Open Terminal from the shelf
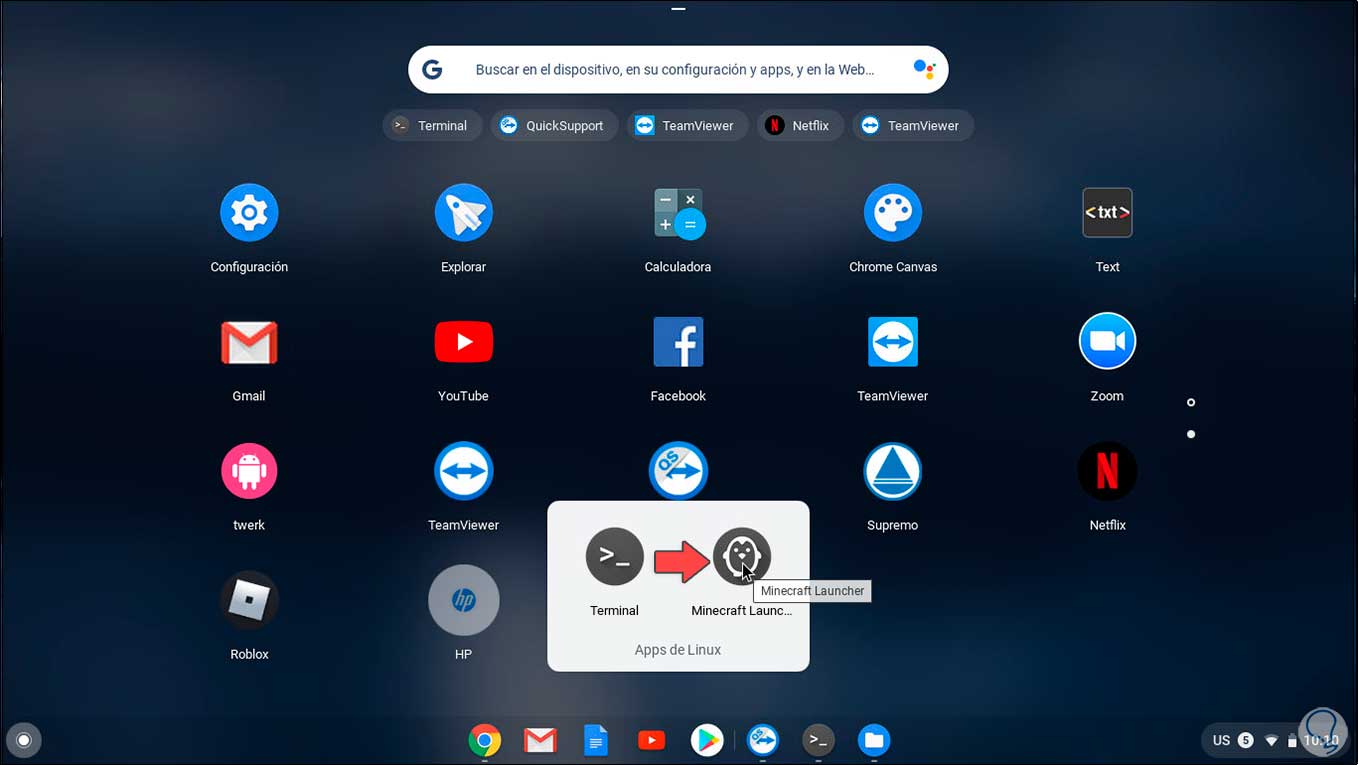 (x=818, y=740)
